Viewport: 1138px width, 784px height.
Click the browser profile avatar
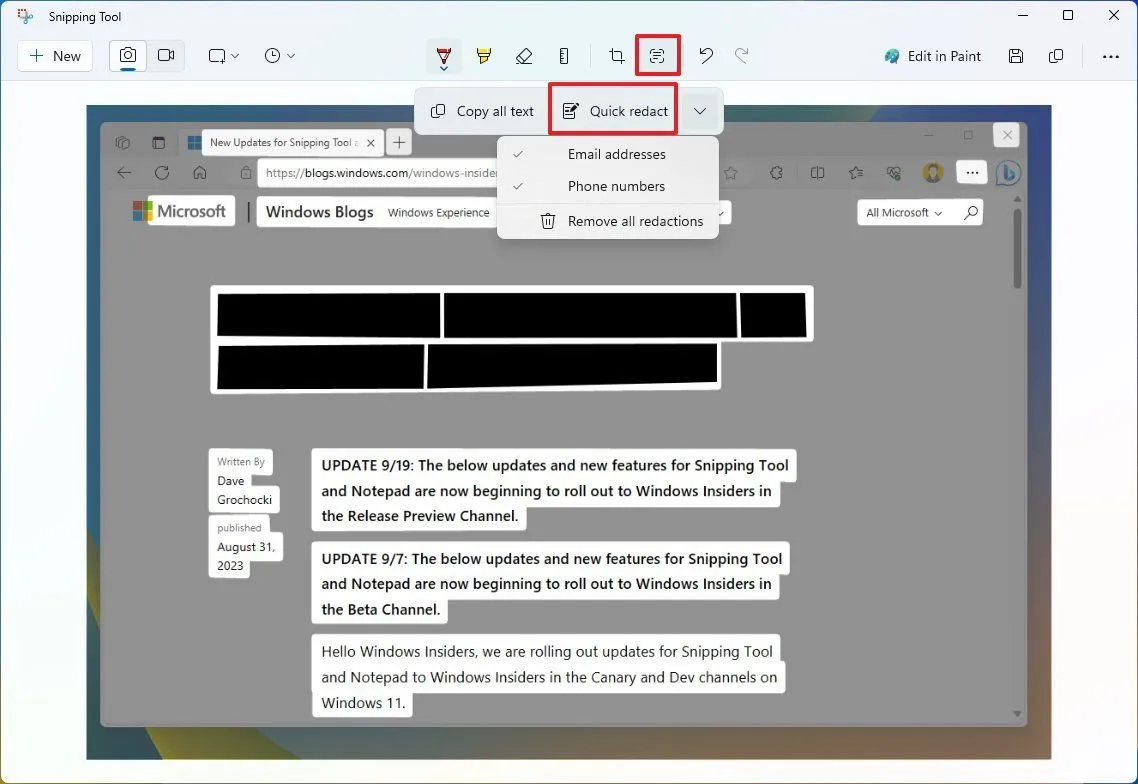pyautogui.click(x=933, y=173)
